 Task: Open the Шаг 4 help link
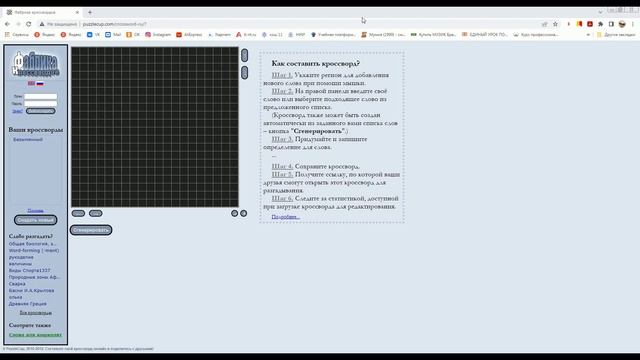click(282, 167)
